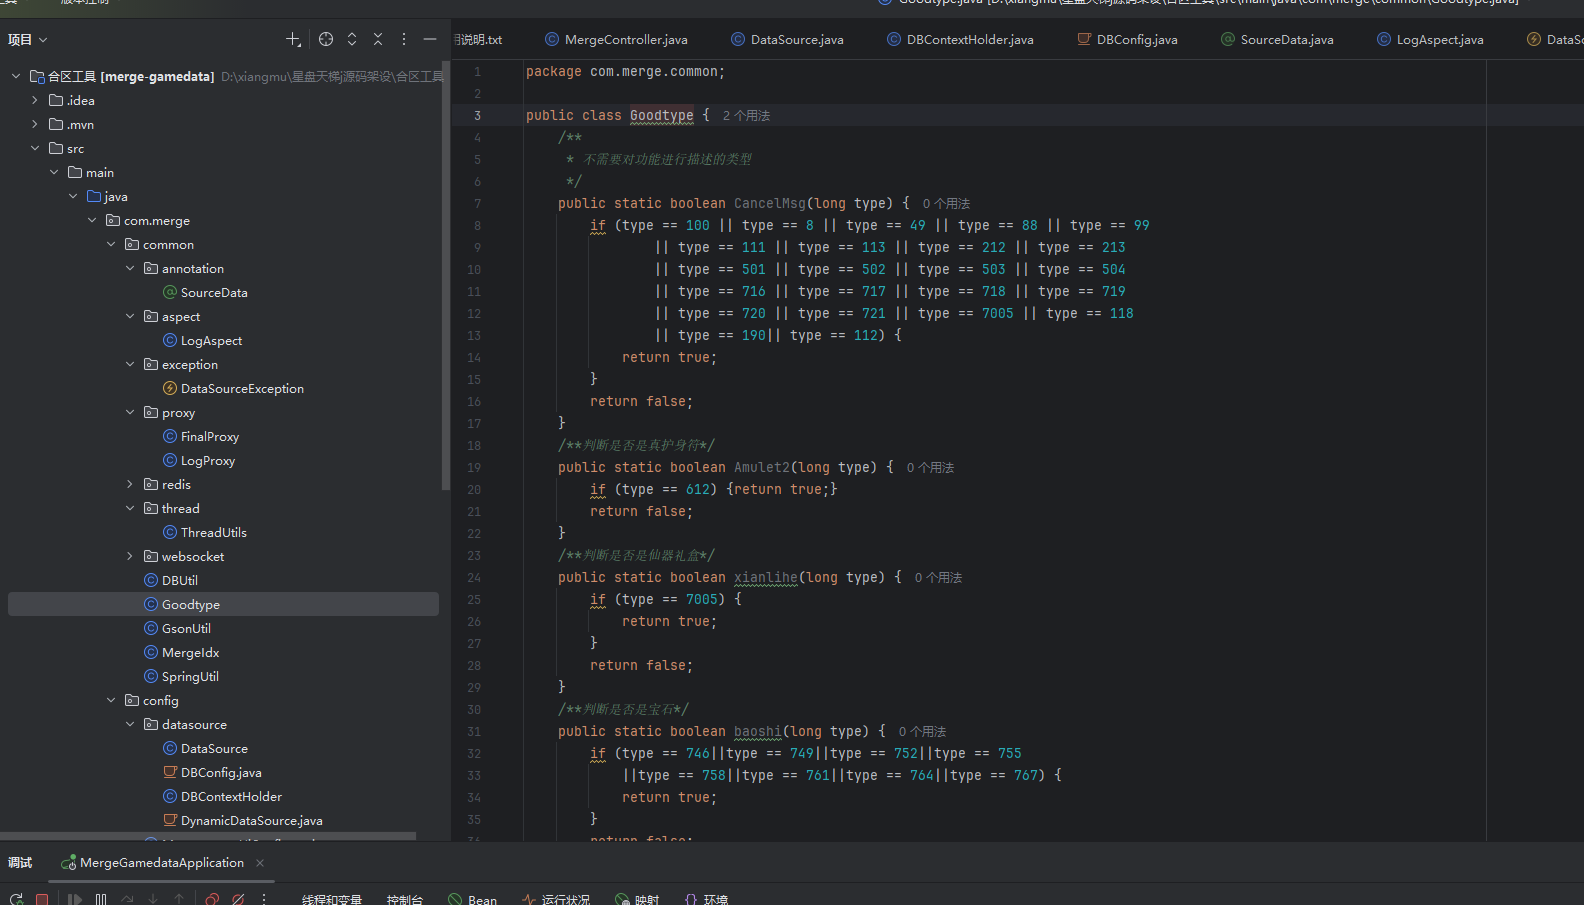1584x905 pixels.
Task: Click '0 个用法' hint beside xianlihe
Action: pyautogui.click(x=938, y=578)
